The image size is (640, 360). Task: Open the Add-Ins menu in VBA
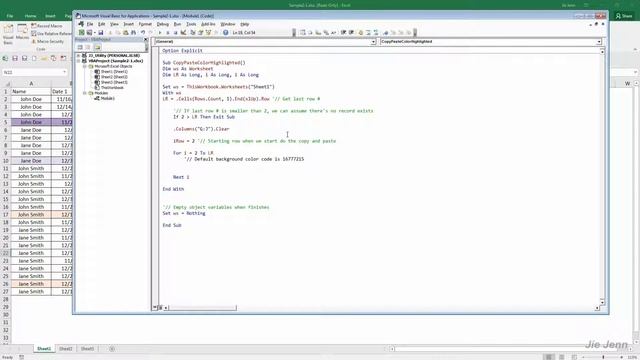pos(208,24)
